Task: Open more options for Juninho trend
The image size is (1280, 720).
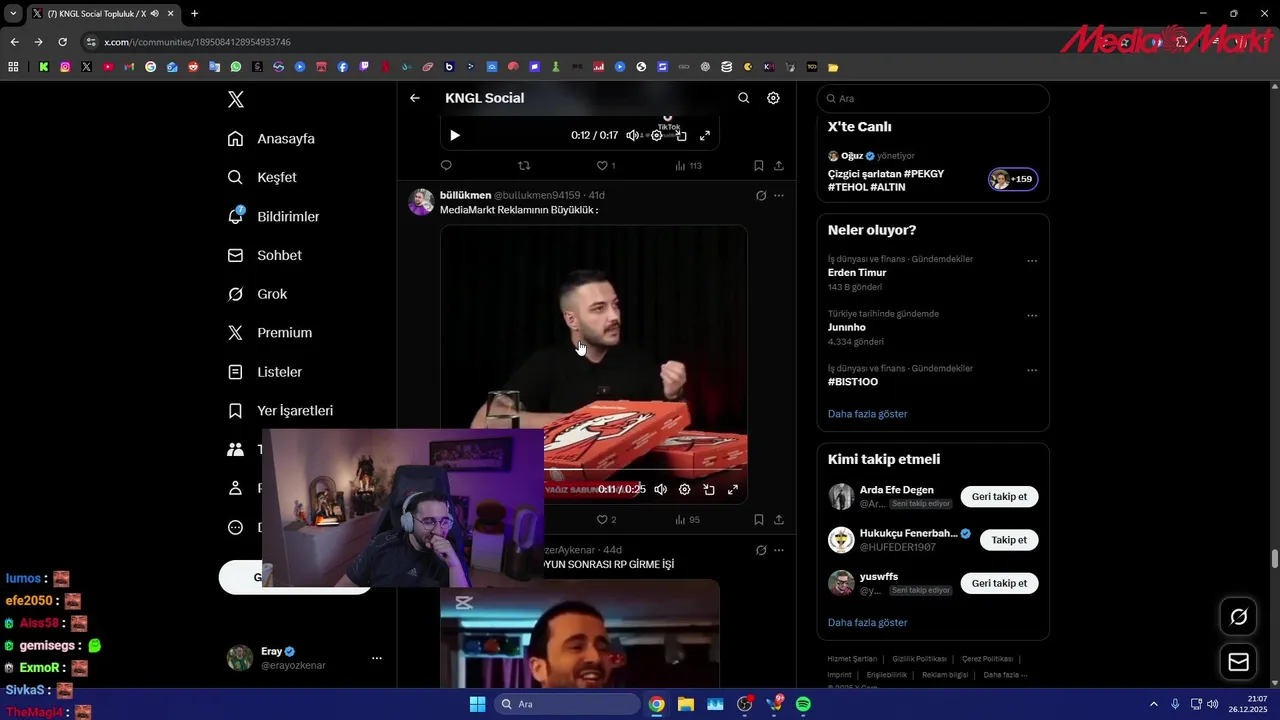Action: [x=1032, y=316]
